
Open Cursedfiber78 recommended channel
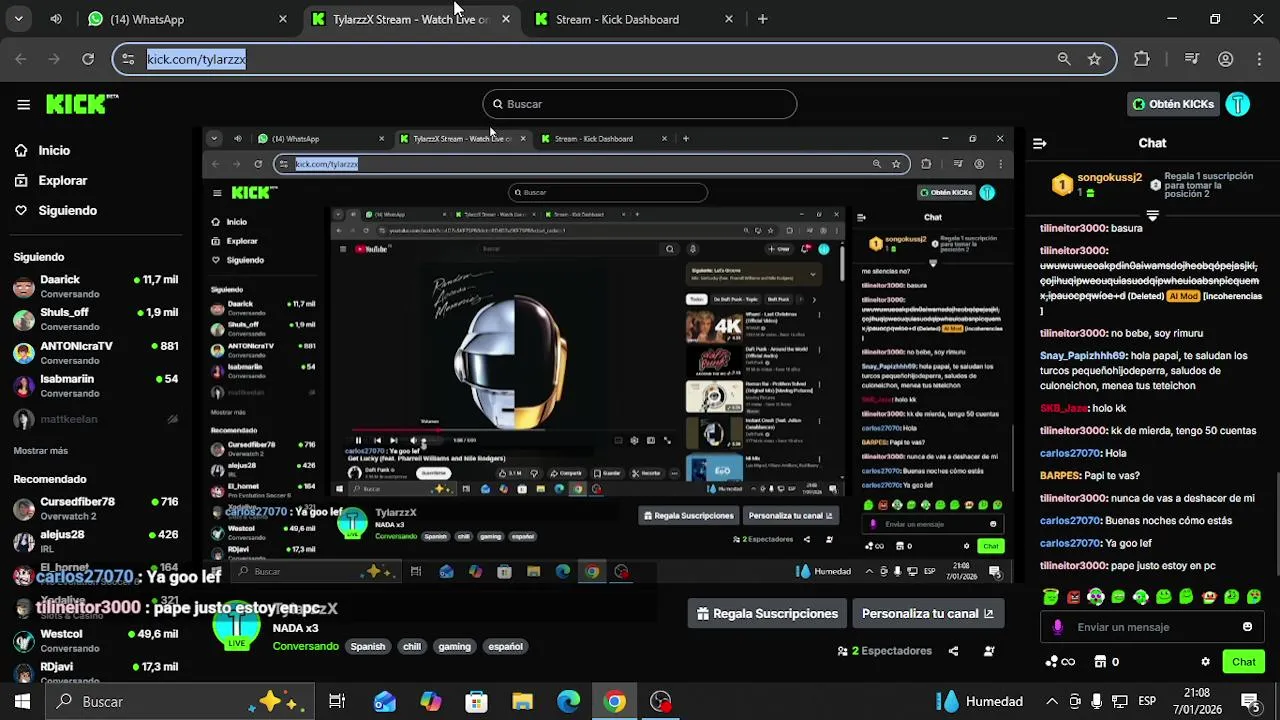[x=96, y=508]
